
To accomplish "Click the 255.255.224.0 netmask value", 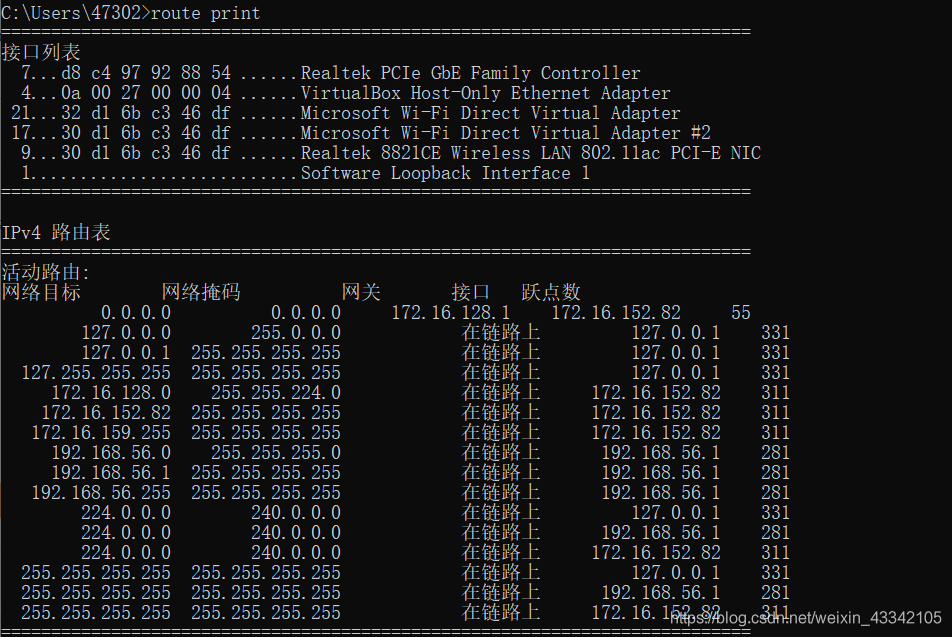I will pyautogui.click(x=275, y=393).
